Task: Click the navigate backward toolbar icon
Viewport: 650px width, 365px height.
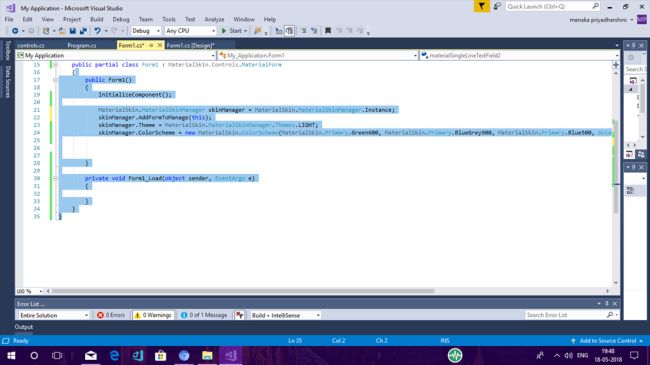Action: coord(15,31)
